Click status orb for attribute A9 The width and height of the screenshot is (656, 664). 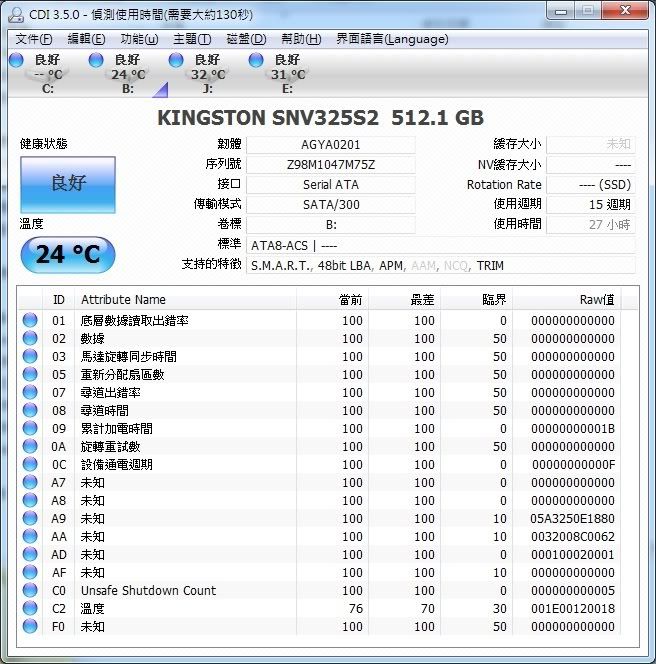(x=30, y=518)
